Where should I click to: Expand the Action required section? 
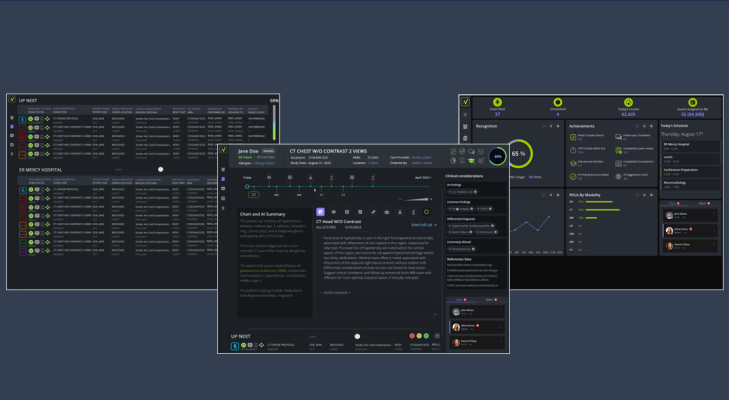[x=337, y=293]
